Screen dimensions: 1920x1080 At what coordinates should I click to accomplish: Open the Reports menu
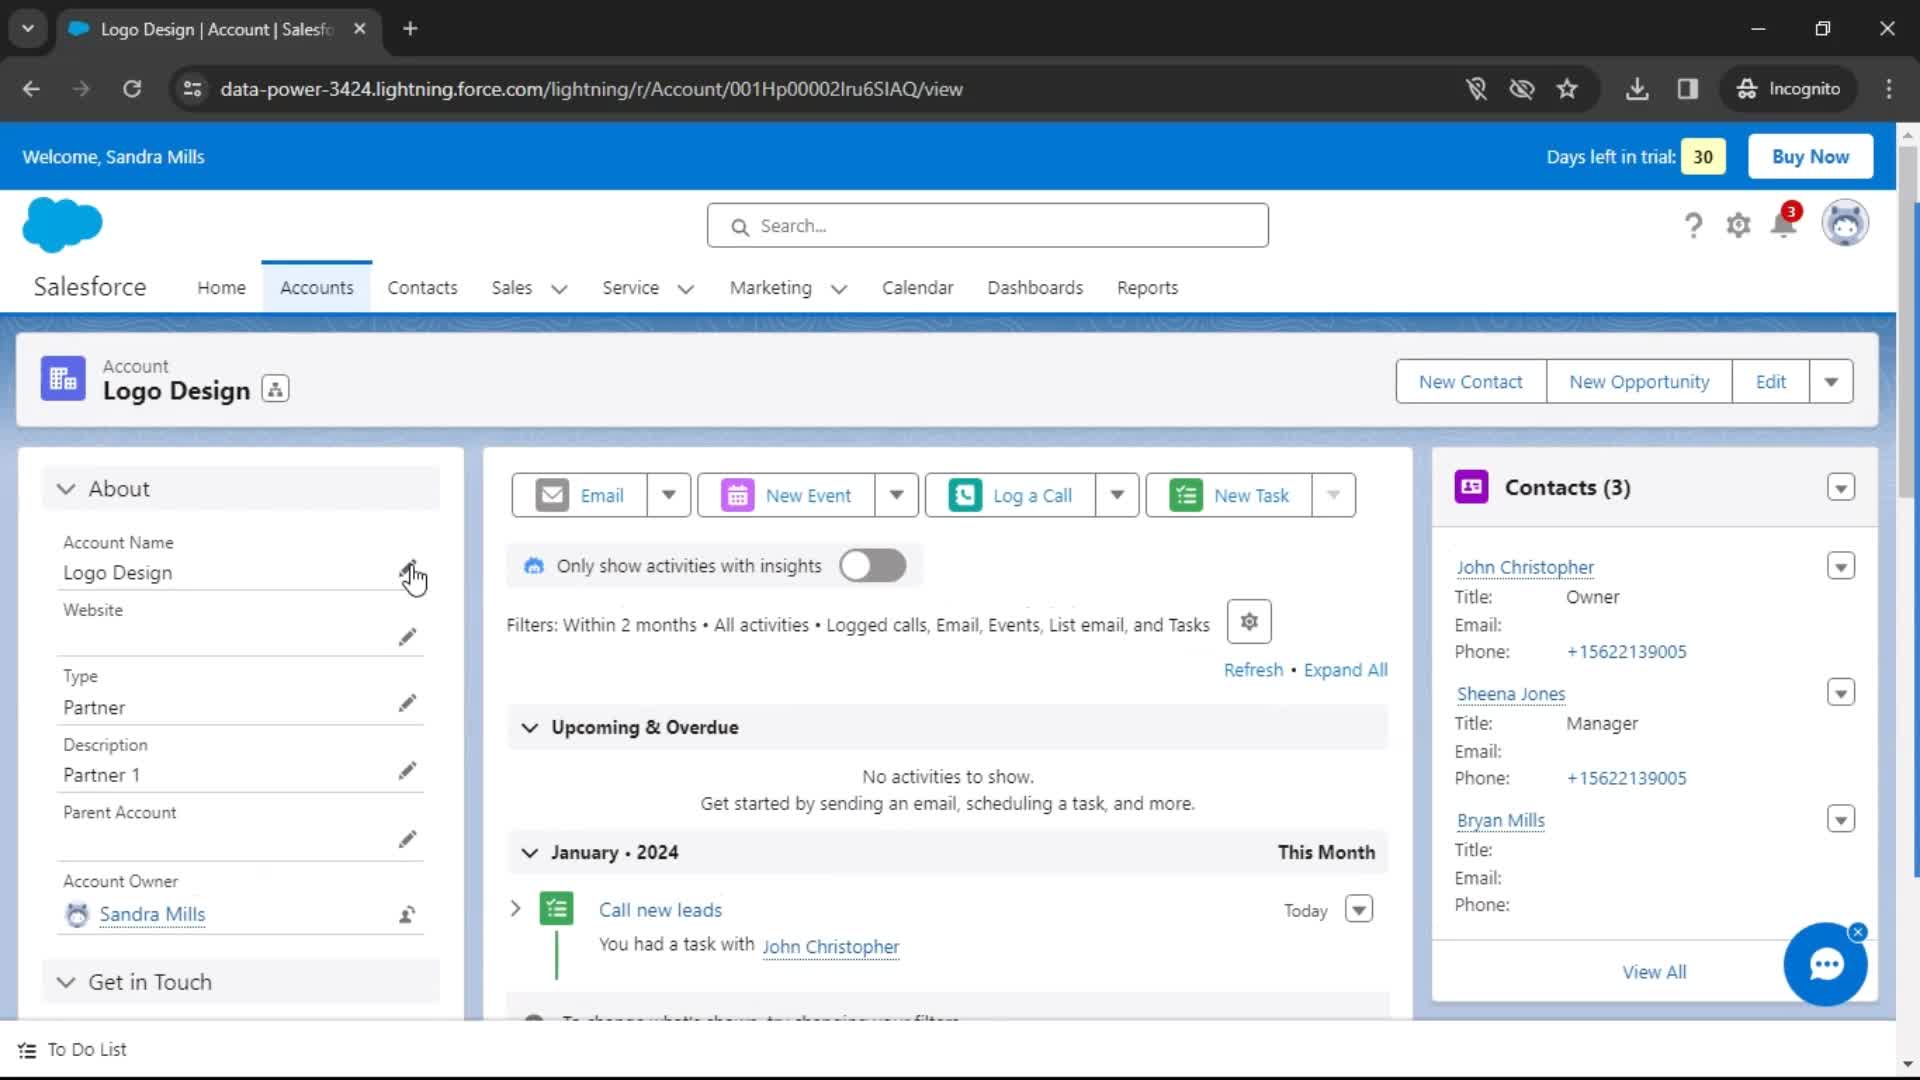point(1147,288)
